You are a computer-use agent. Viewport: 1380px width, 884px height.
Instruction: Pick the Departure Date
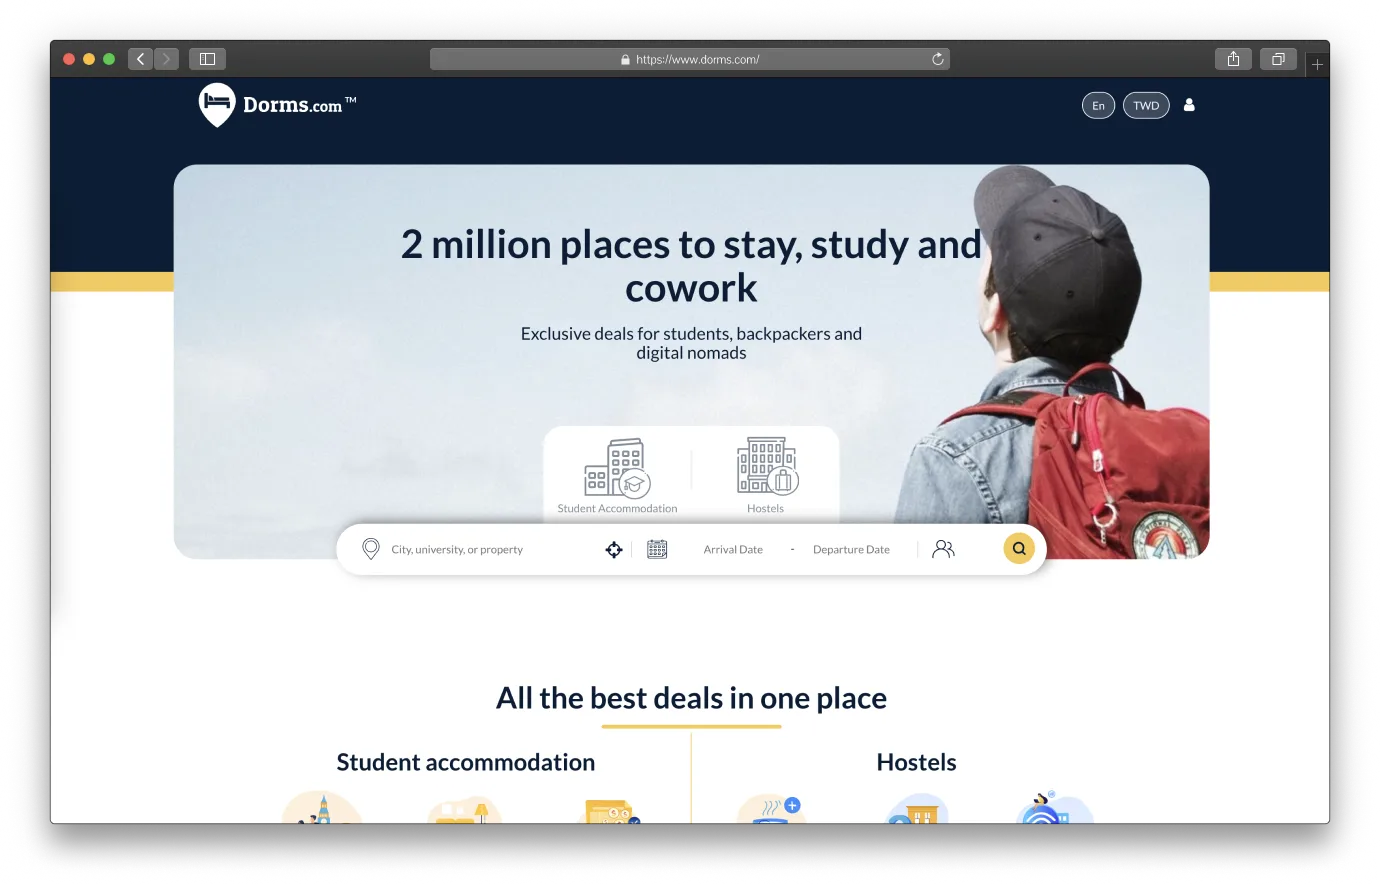(851, 550)
